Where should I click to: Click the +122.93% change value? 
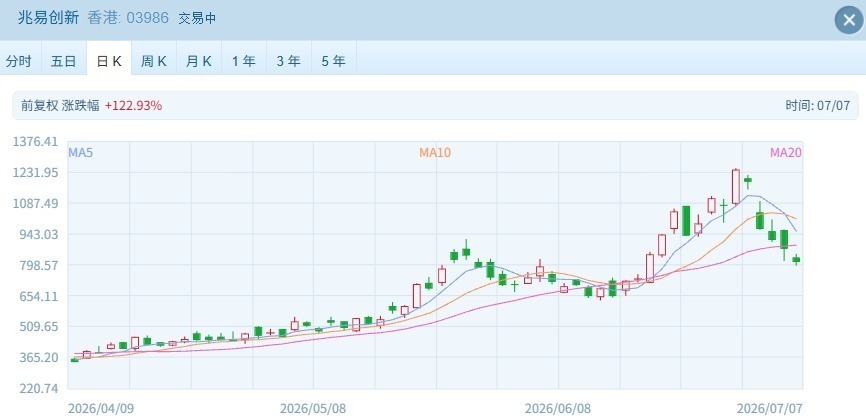(x=134, y=105)
